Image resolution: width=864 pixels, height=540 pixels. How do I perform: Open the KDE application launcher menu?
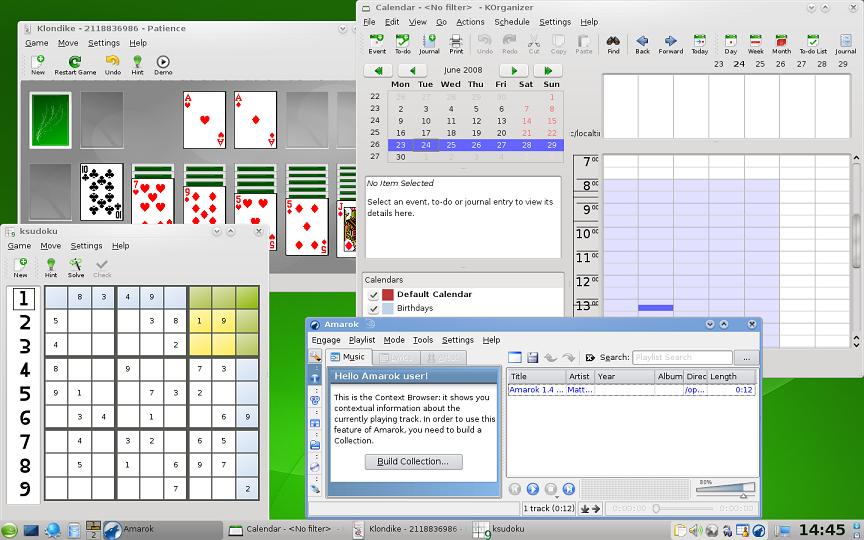click(x=9, y=531)
